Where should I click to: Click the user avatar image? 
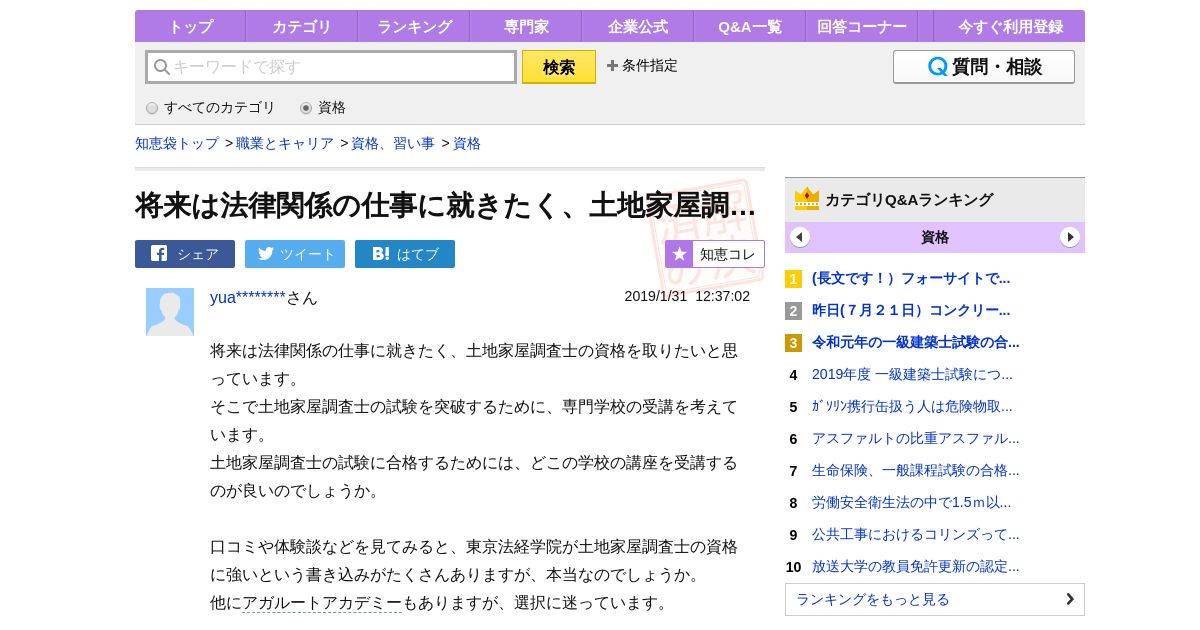(x=170, y=312)
